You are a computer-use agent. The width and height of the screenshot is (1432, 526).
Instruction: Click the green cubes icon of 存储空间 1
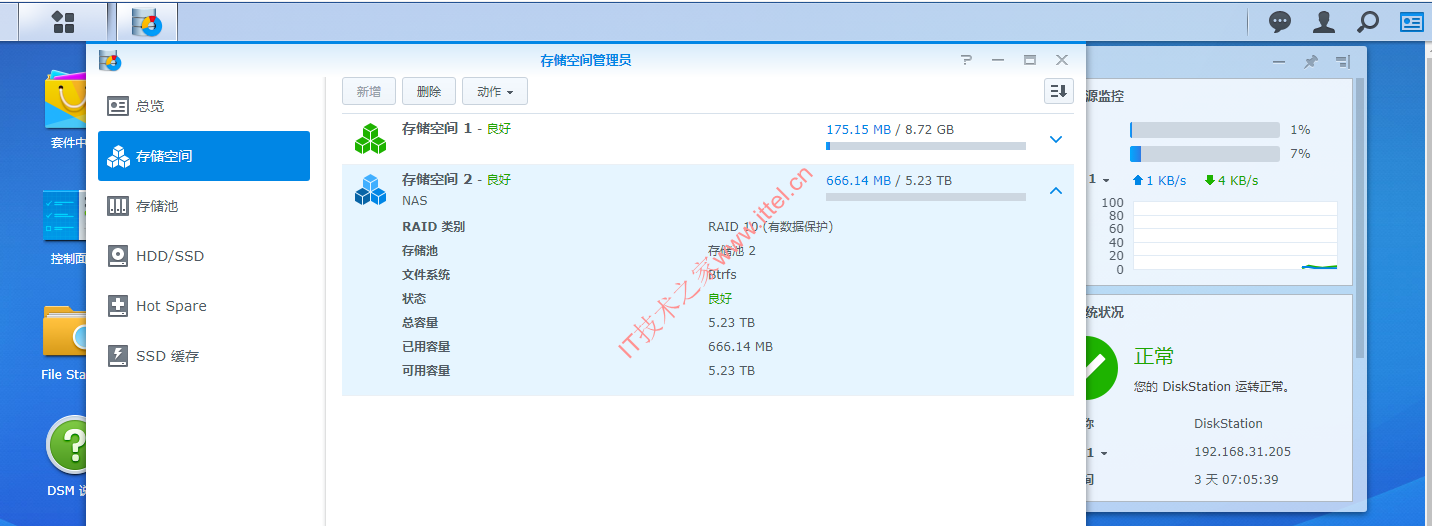click(x=370, y=138)
